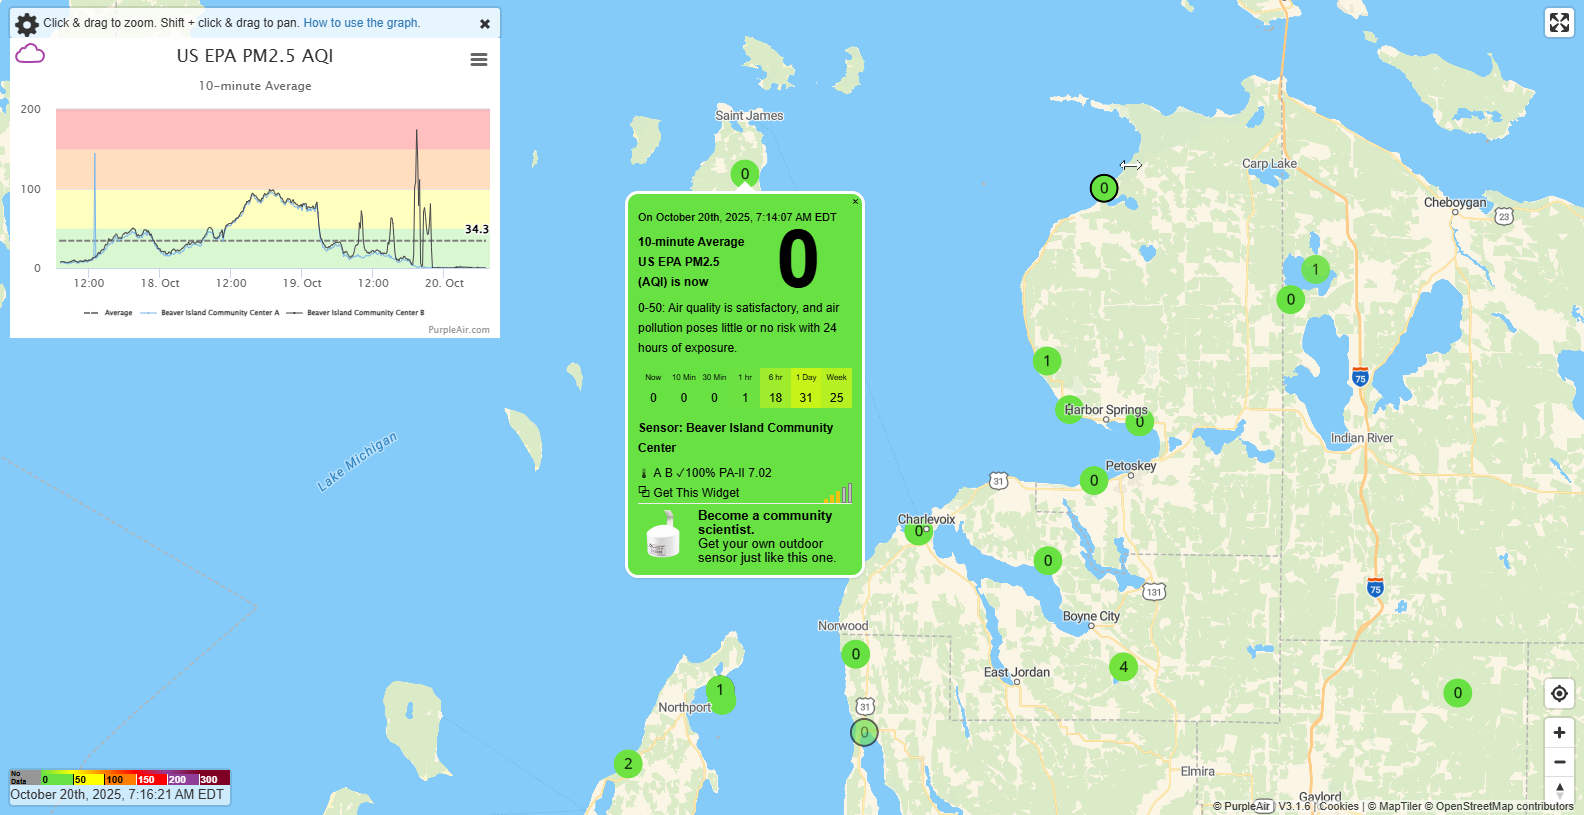Click the purple cloud icon on graph
The image size is (1584, 815).
pos(30,54)
